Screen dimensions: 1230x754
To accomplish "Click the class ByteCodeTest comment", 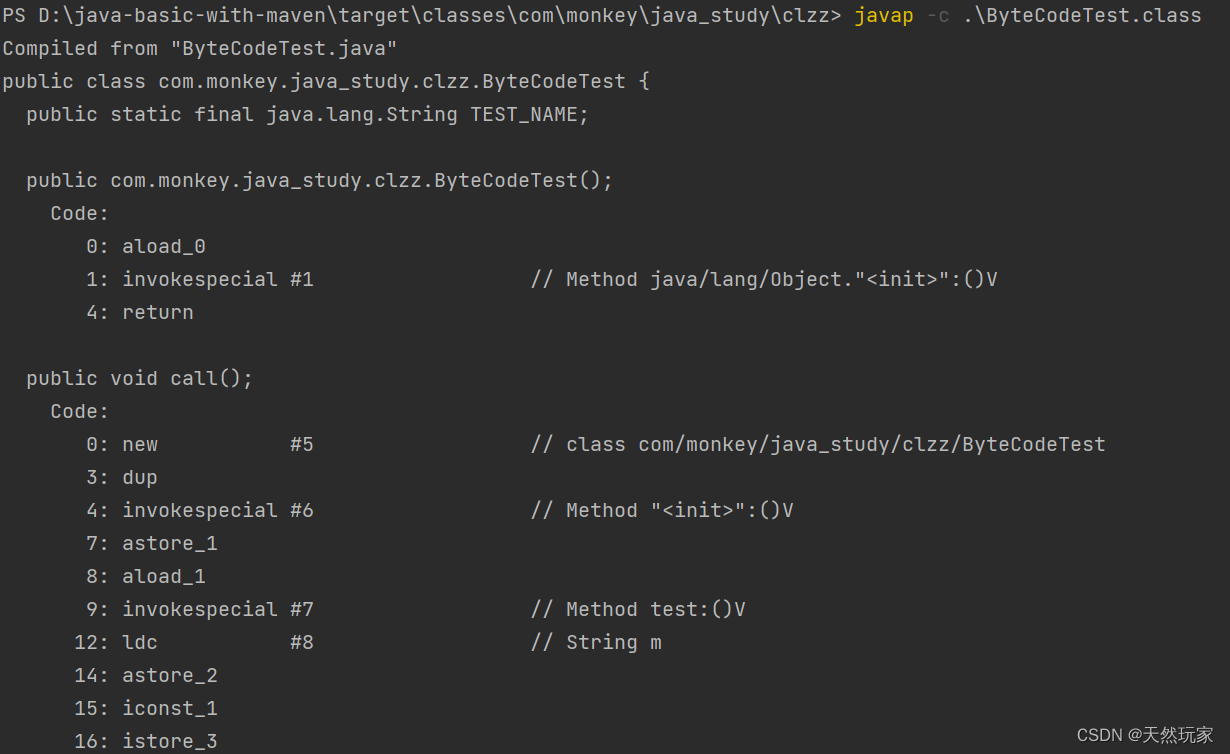I will click(818, 445).
